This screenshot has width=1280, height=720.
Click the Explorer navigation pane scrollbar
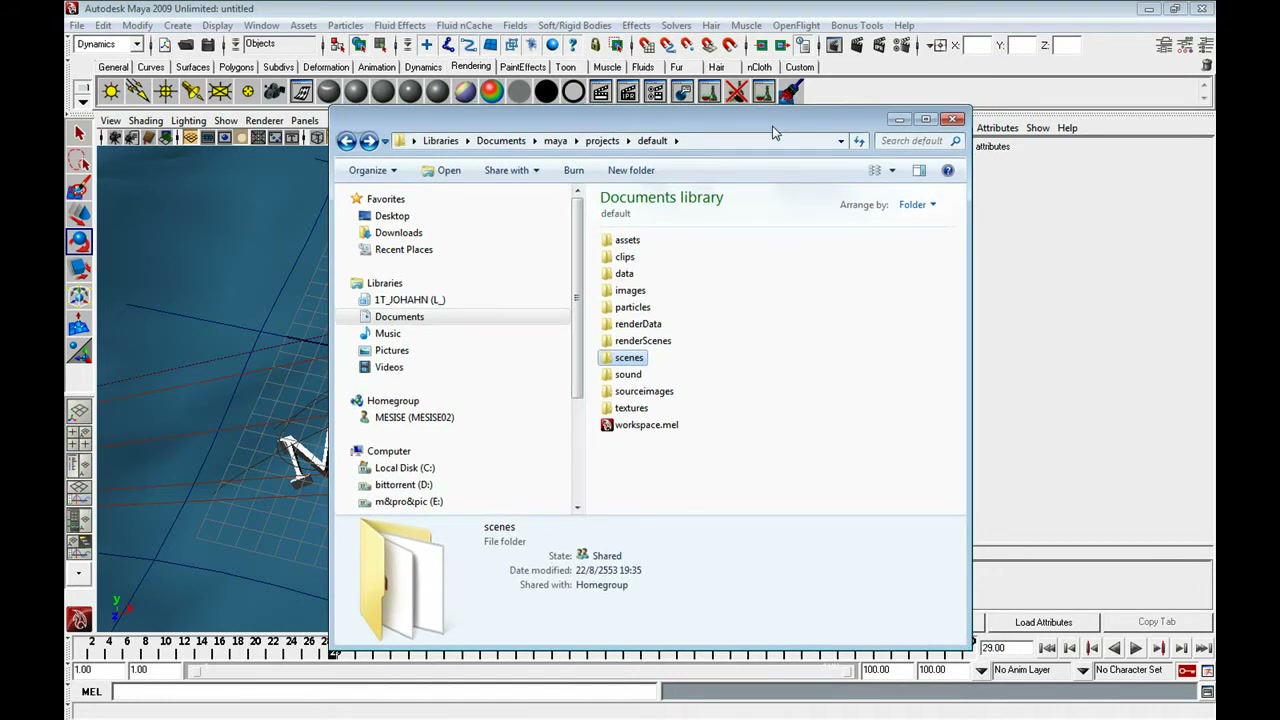click(577, 297)
